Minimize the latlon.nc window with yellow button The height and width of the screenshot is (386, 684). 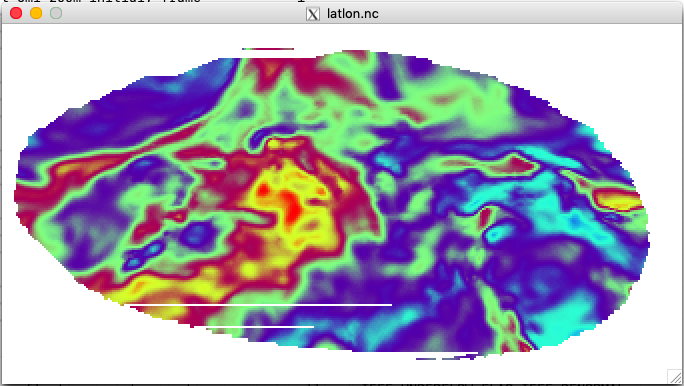pyautogui.click(x=36, y=13)
